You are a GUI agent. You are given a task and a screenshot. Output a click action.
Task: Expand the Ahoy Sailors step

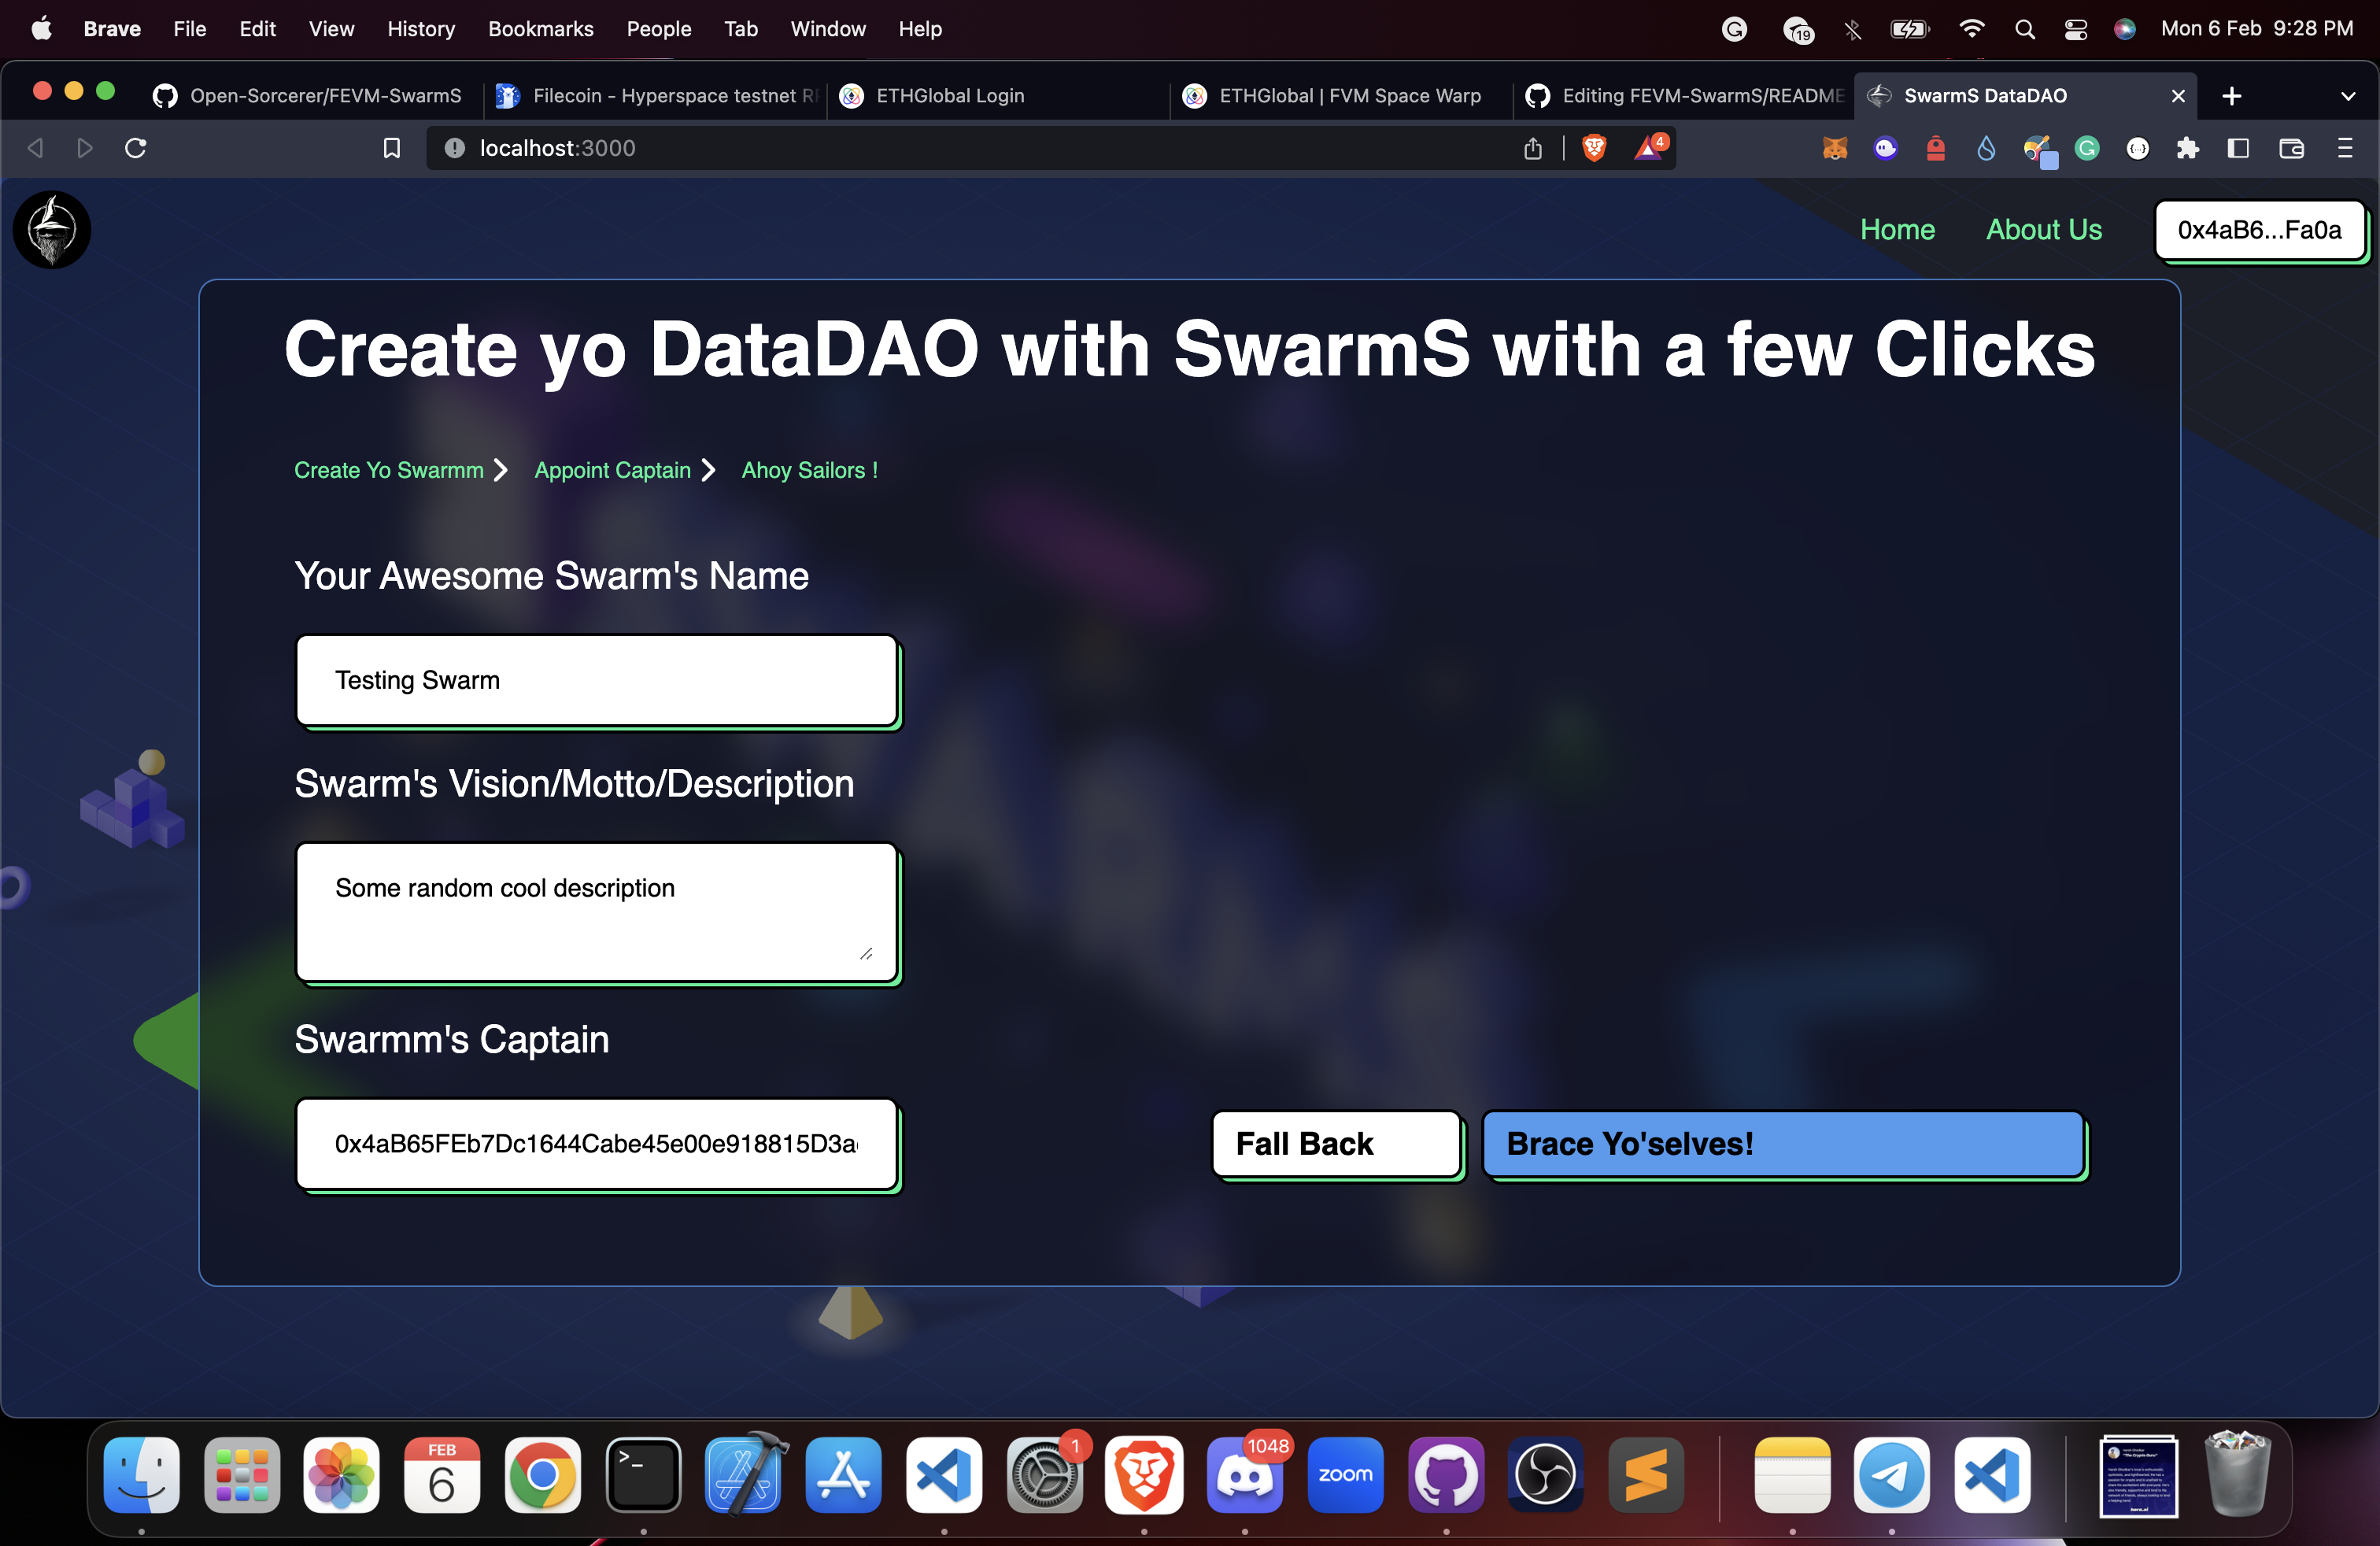808,470
